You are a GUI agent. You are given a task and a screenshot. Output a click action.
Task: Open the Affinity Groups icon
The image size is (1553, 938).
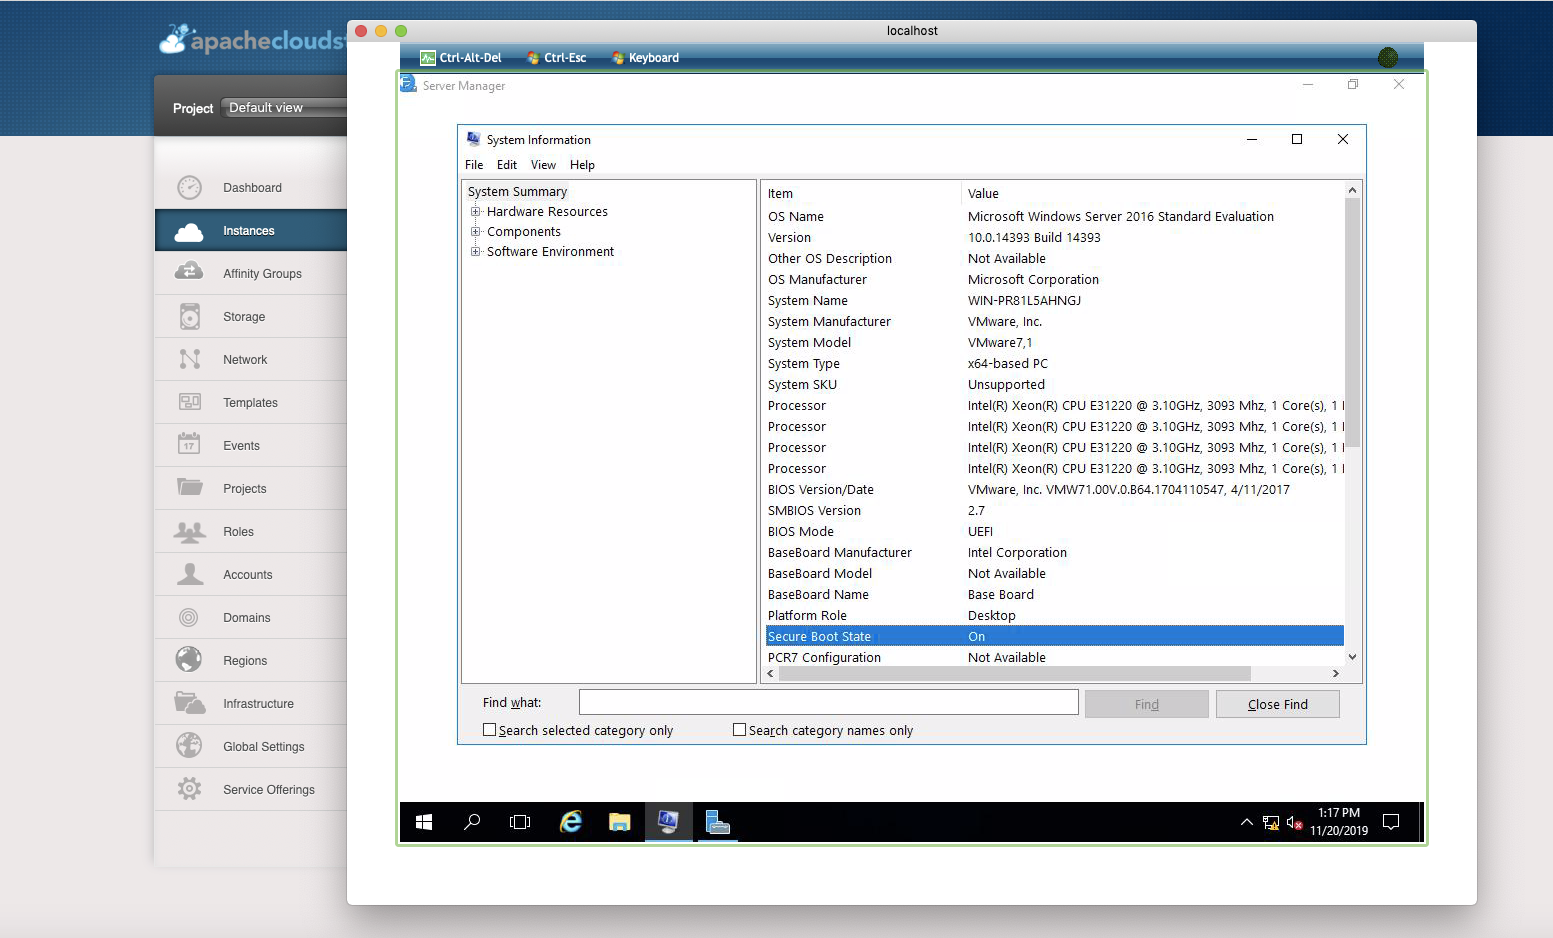coord(189,272)
